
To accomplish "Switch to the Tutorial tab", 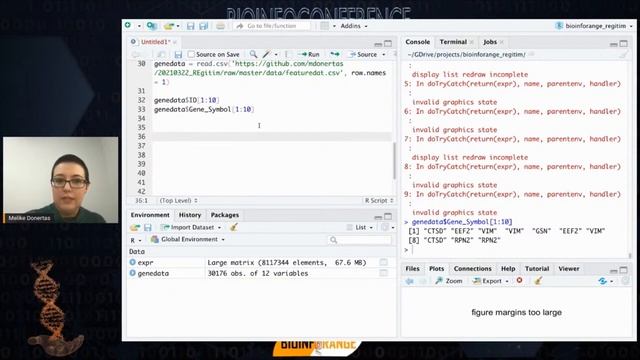I will click(537, 269).
